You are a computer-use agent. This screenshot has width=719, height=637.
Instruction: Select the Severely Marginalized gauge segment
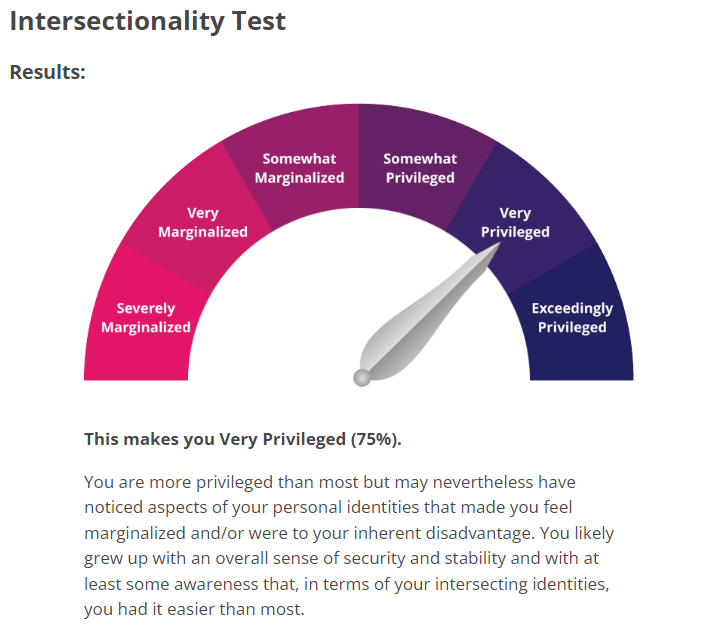145,318
